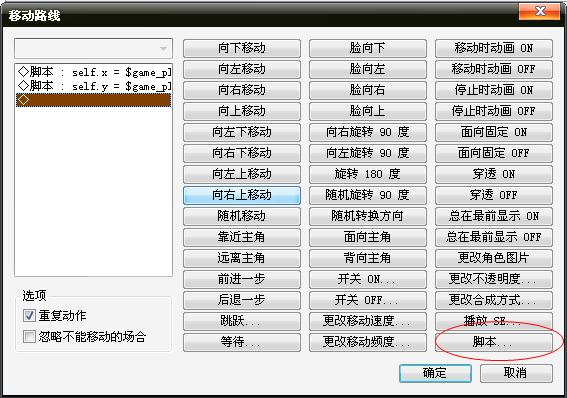Viewport: 567px width, 398px height.
Task: Choose 后退一步
Action: coord(242,300)
